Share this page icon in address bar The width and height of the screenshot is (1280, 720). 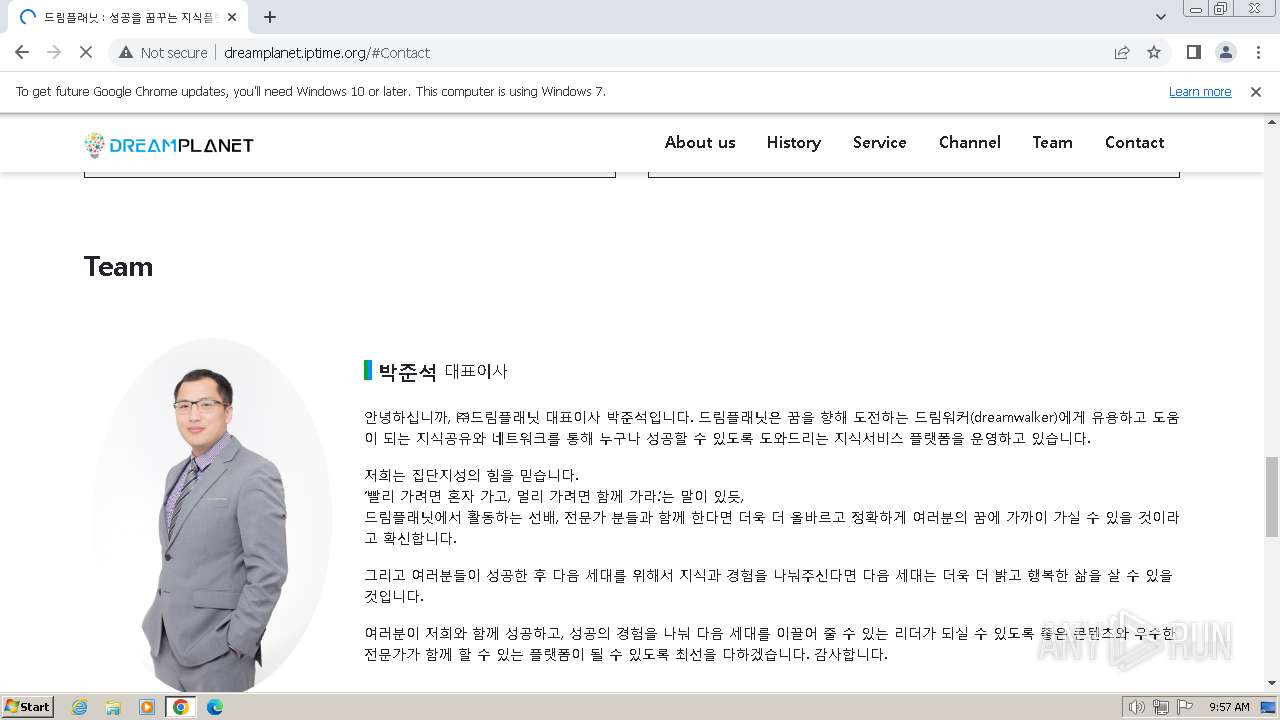tap(1122, 52)
